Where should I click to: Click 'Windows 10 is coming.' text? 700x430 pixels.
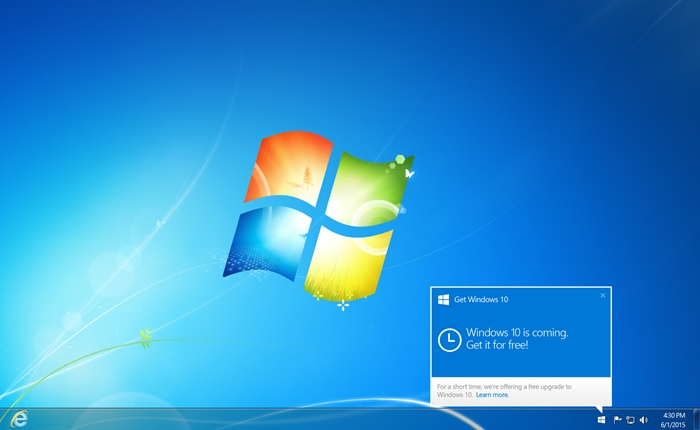pyautogui.click(x=517, y=333)
